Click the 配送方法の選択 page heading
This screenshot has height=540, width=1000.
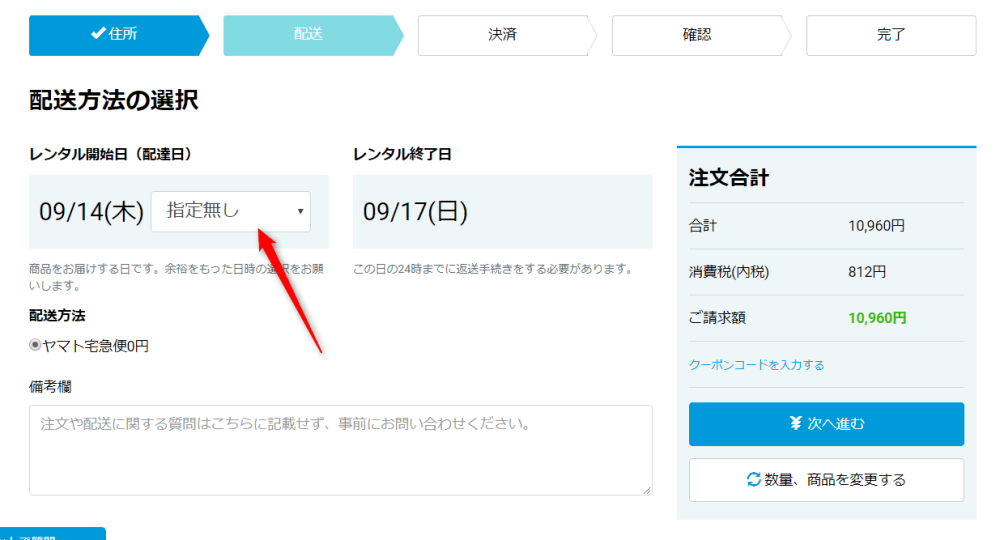click(x=114, y=100)
